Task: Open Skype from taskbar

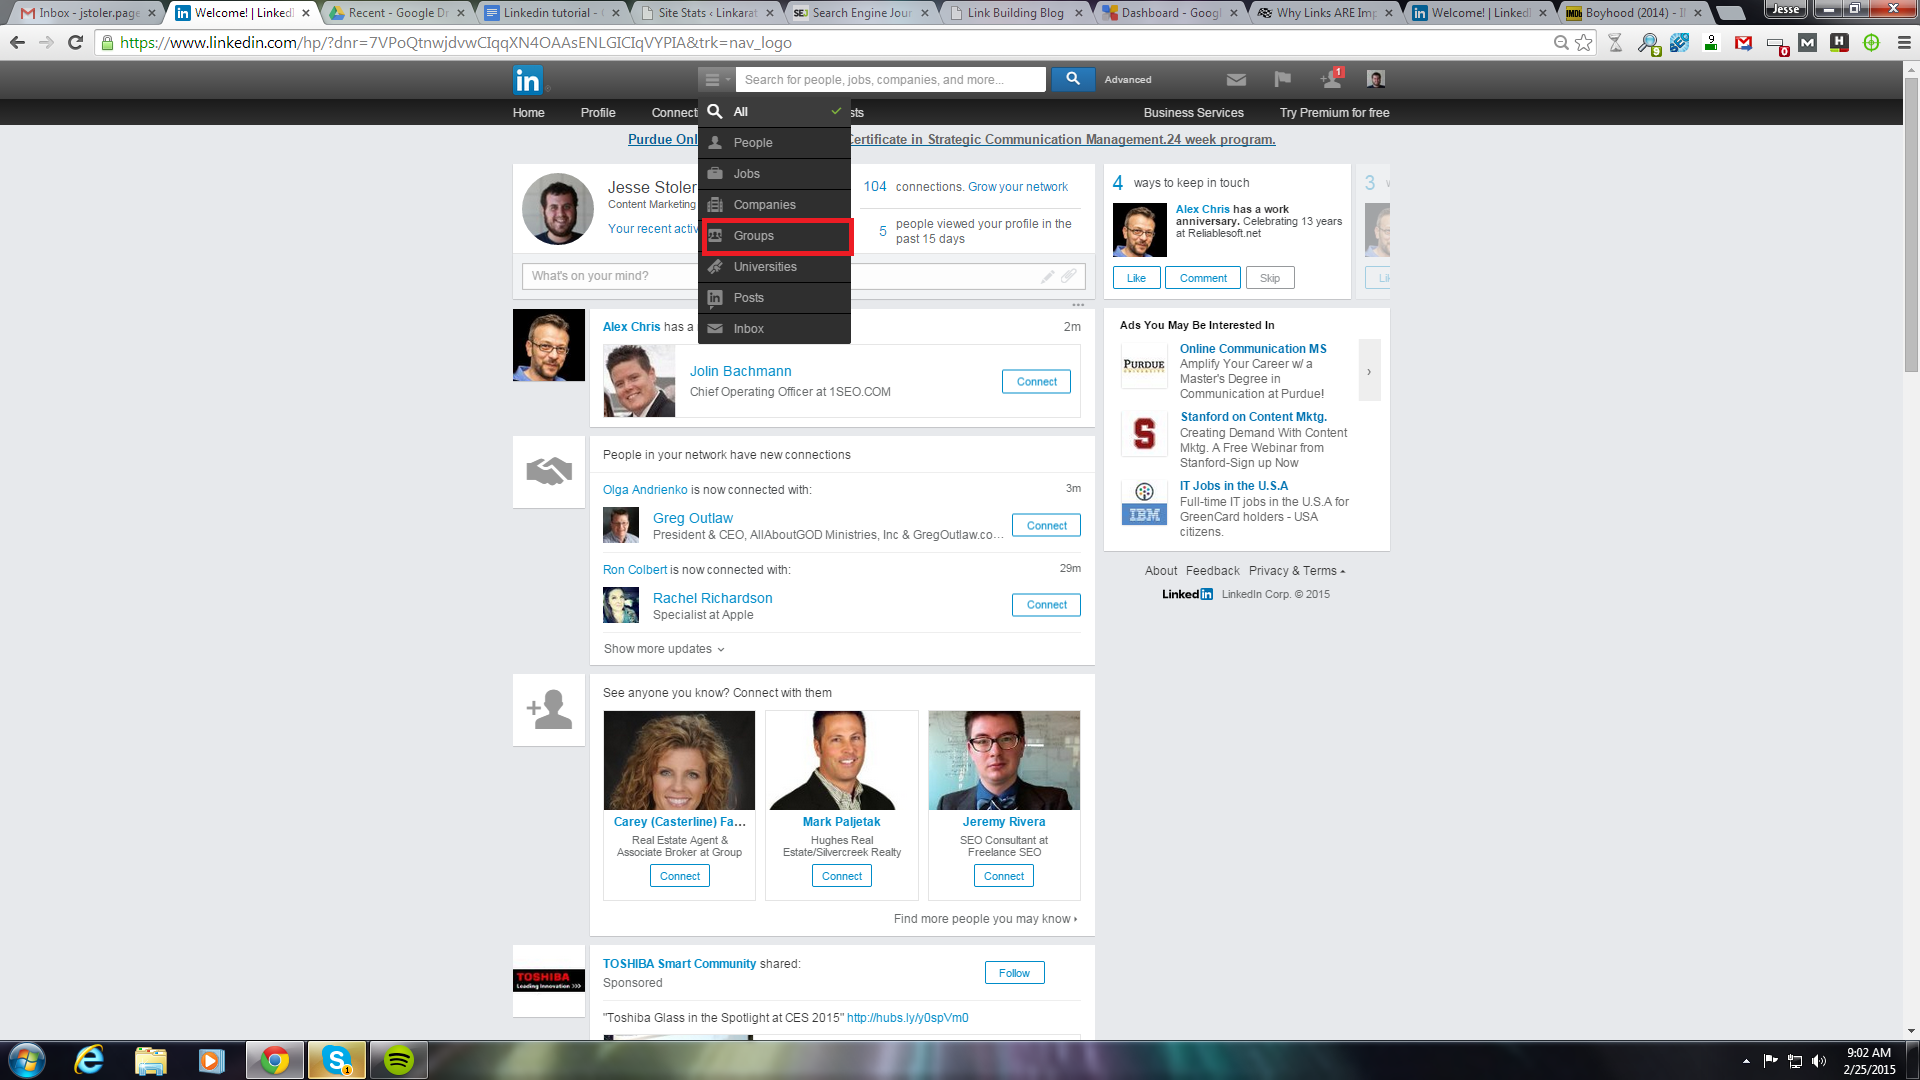Action: 337,1060
